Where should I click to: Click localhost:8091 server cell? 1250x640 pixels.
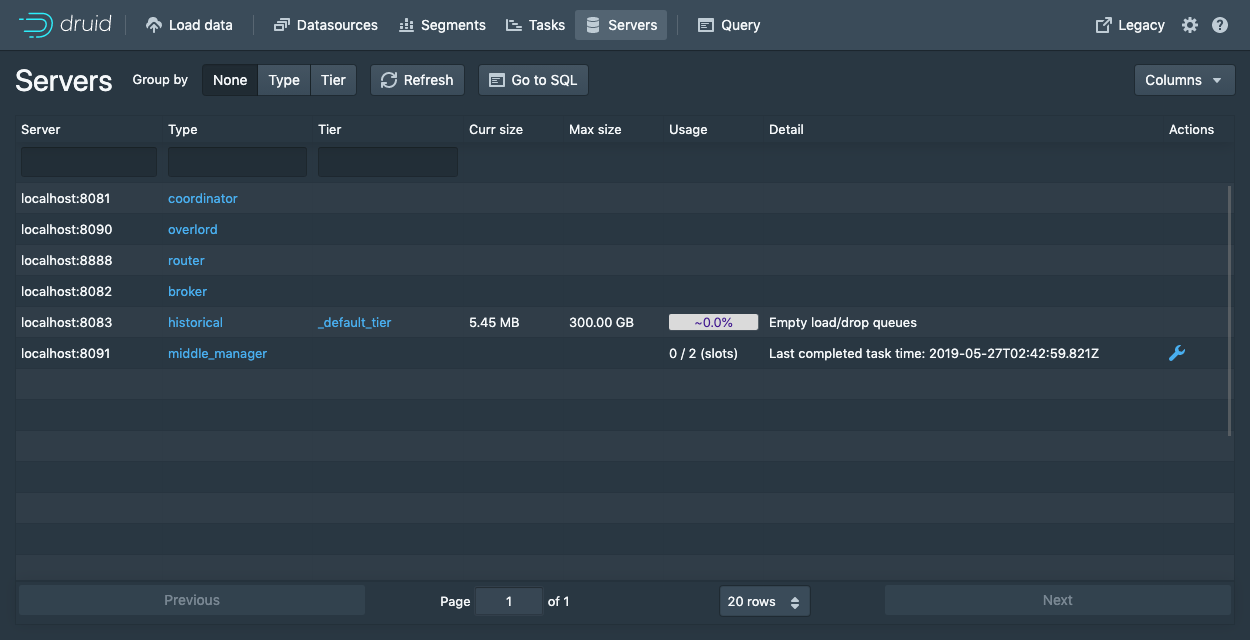click(66, 353)
